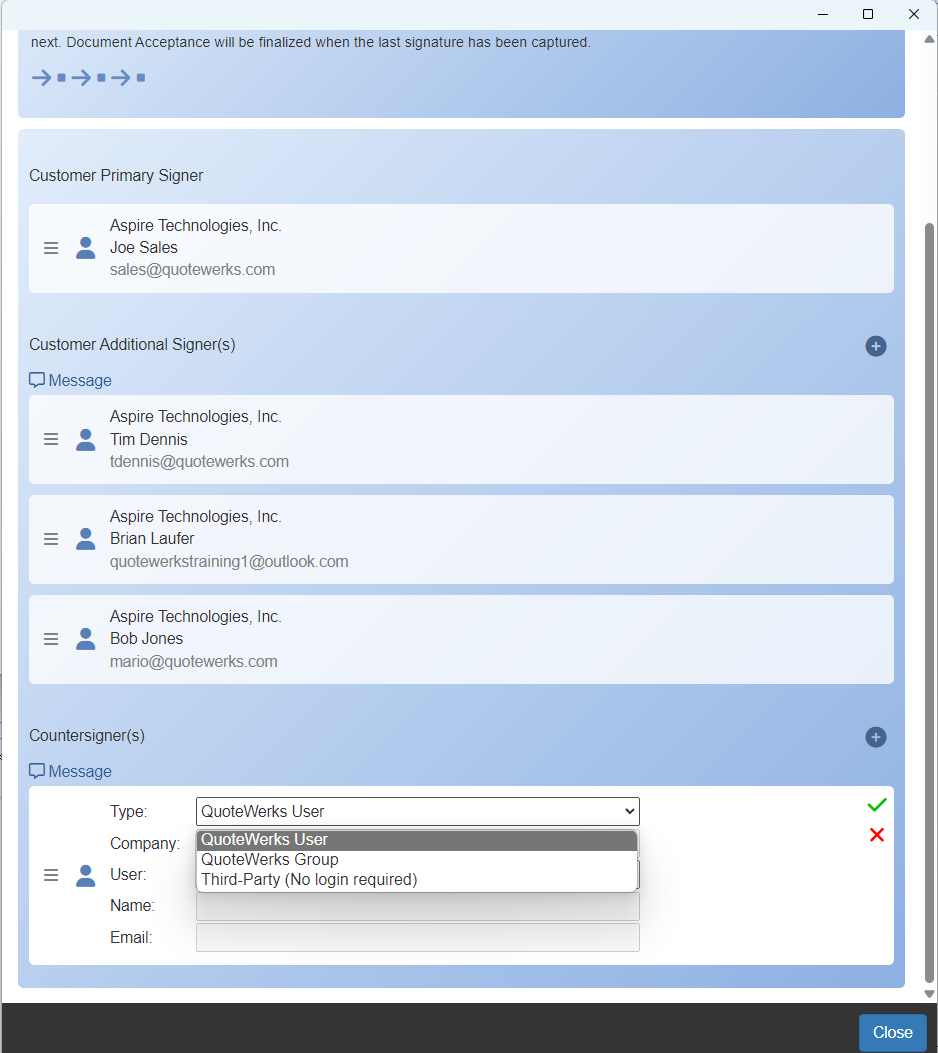
Task: Click person icon for Bob Jones
Action: coord(85,639)
